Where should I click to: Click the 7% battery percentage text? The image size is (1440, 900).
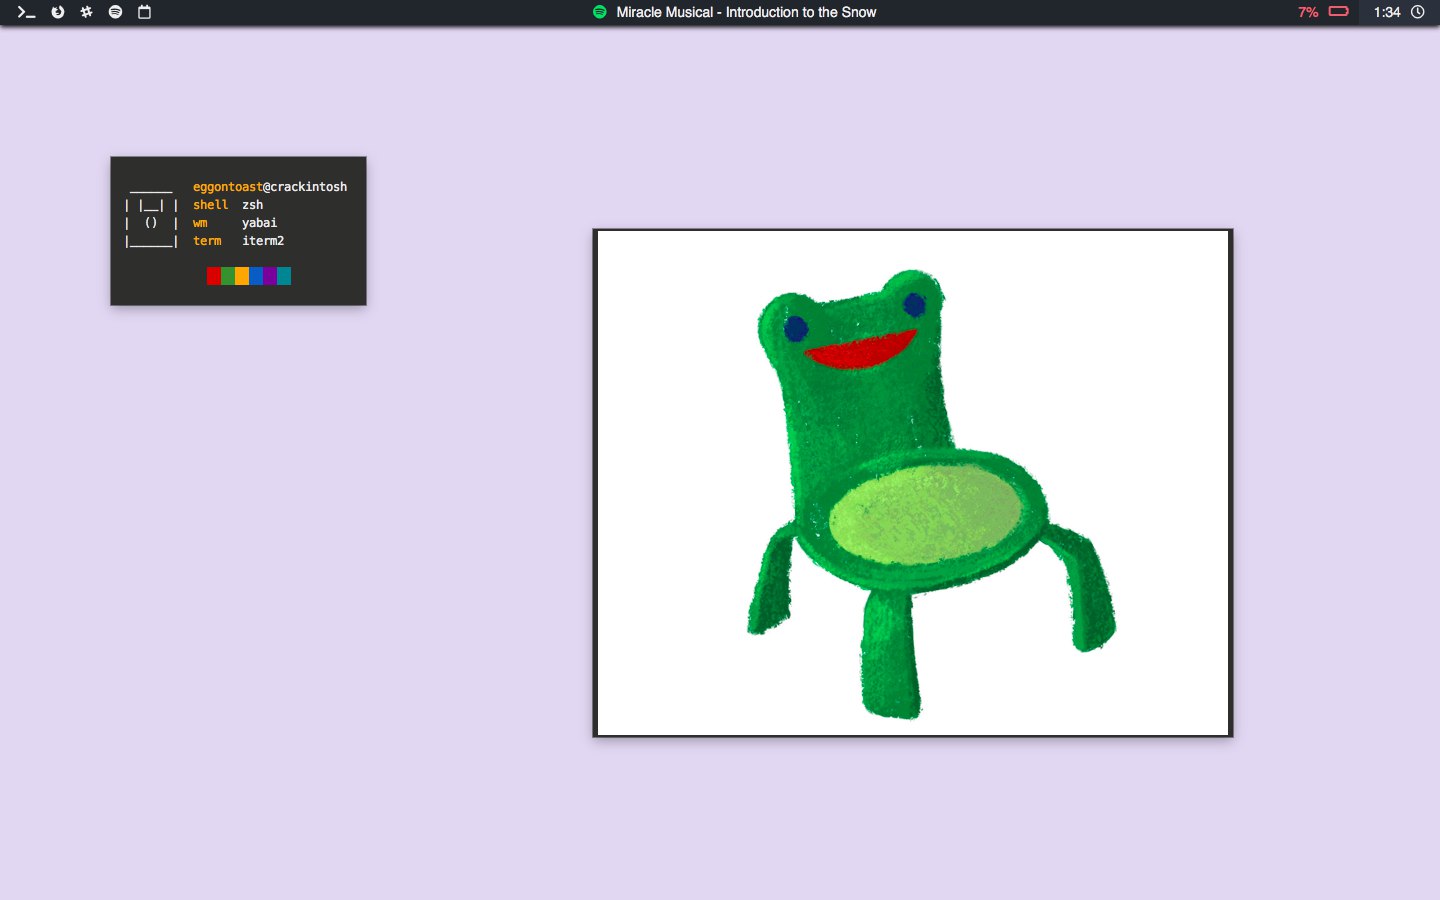point(1307,12)
